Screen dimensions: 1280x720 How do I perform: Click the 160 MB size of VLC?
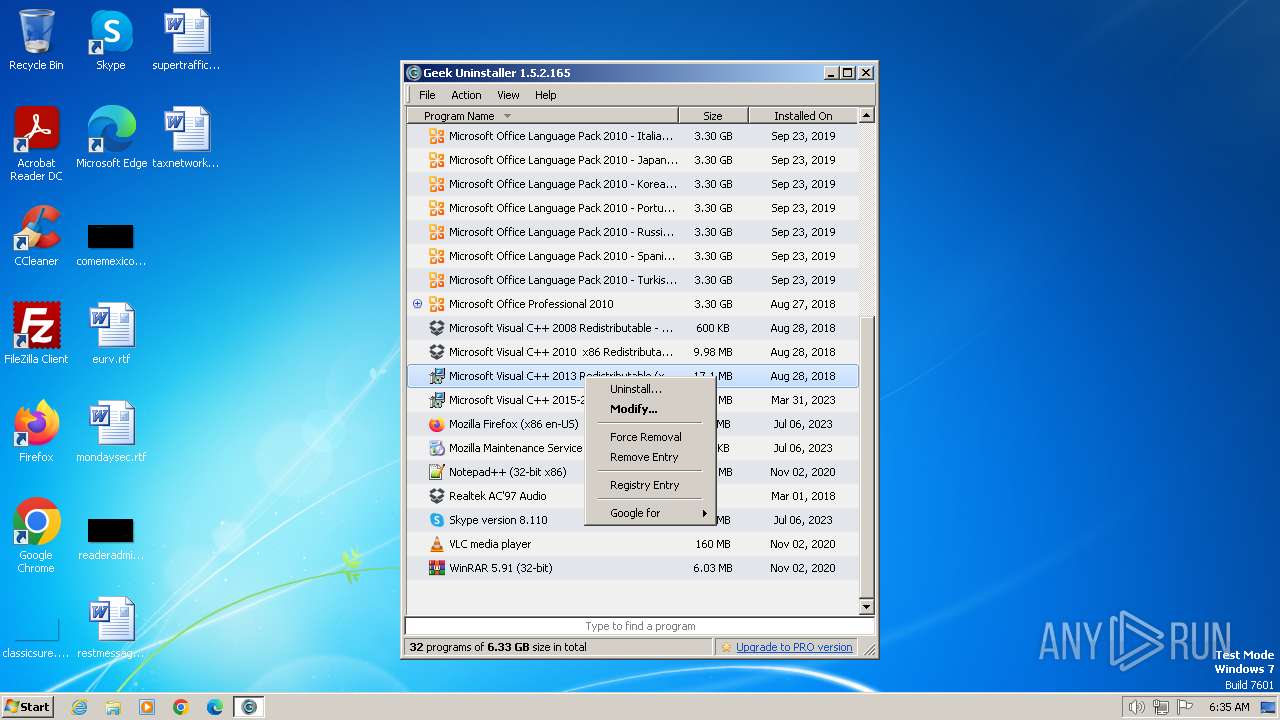point(713,544)
